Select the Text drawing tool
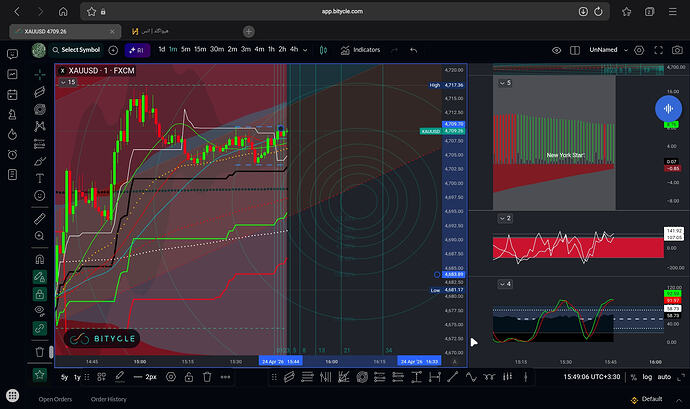 click(x=40, y=178)
